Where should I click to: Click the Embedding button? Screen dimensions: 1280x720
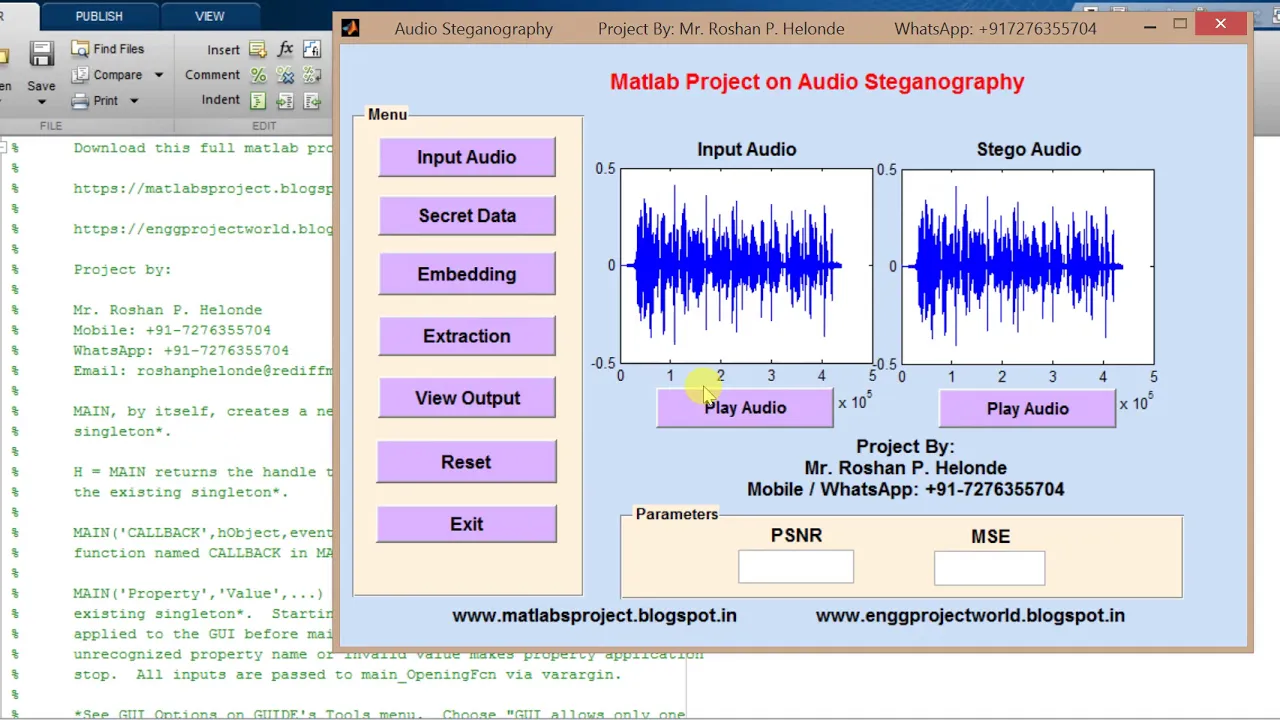tap(467, 274)
